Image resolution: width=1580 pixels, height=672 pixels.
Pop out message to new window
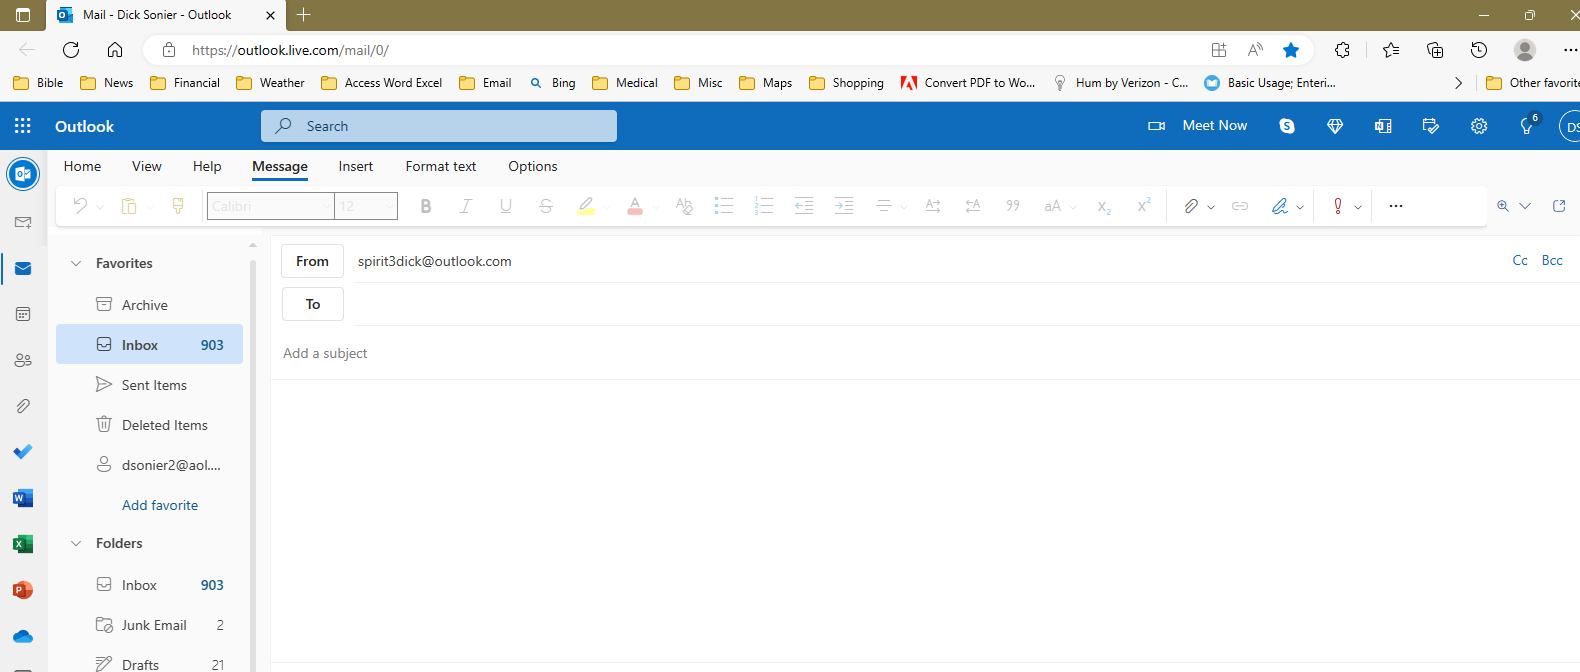[x=1559, y=206]
